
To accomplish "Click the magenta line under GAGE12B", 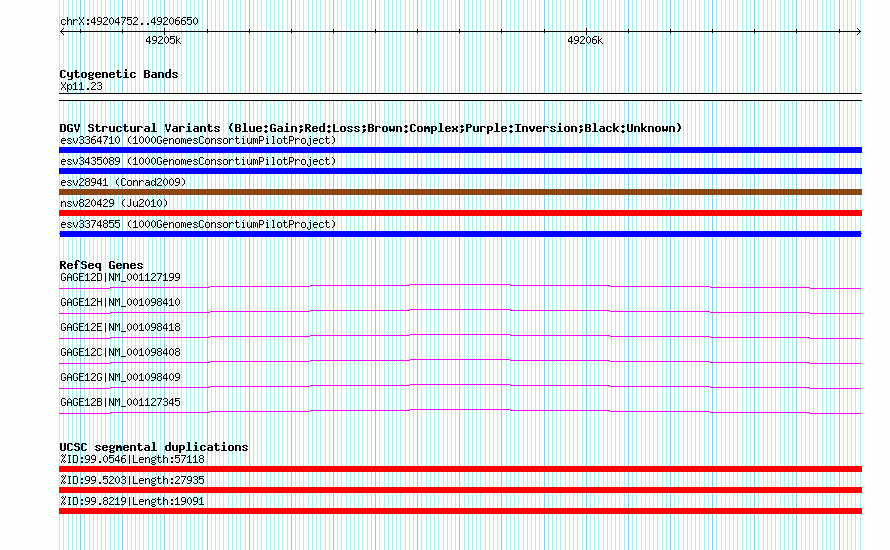I will click(x=460, y=411).
